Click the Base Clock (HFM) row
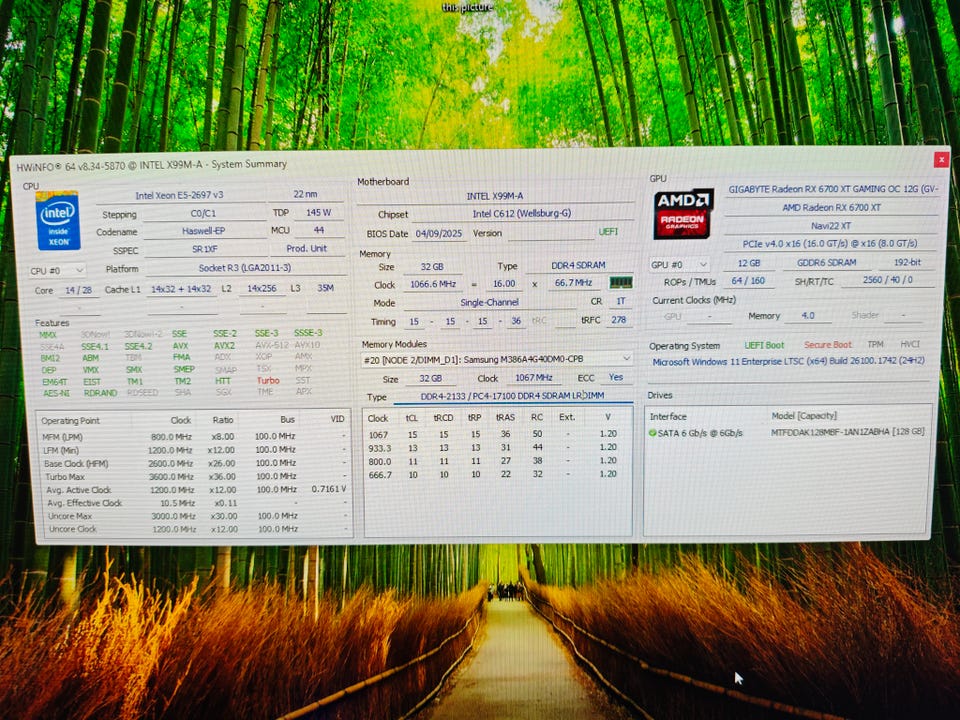 (195, 463)
